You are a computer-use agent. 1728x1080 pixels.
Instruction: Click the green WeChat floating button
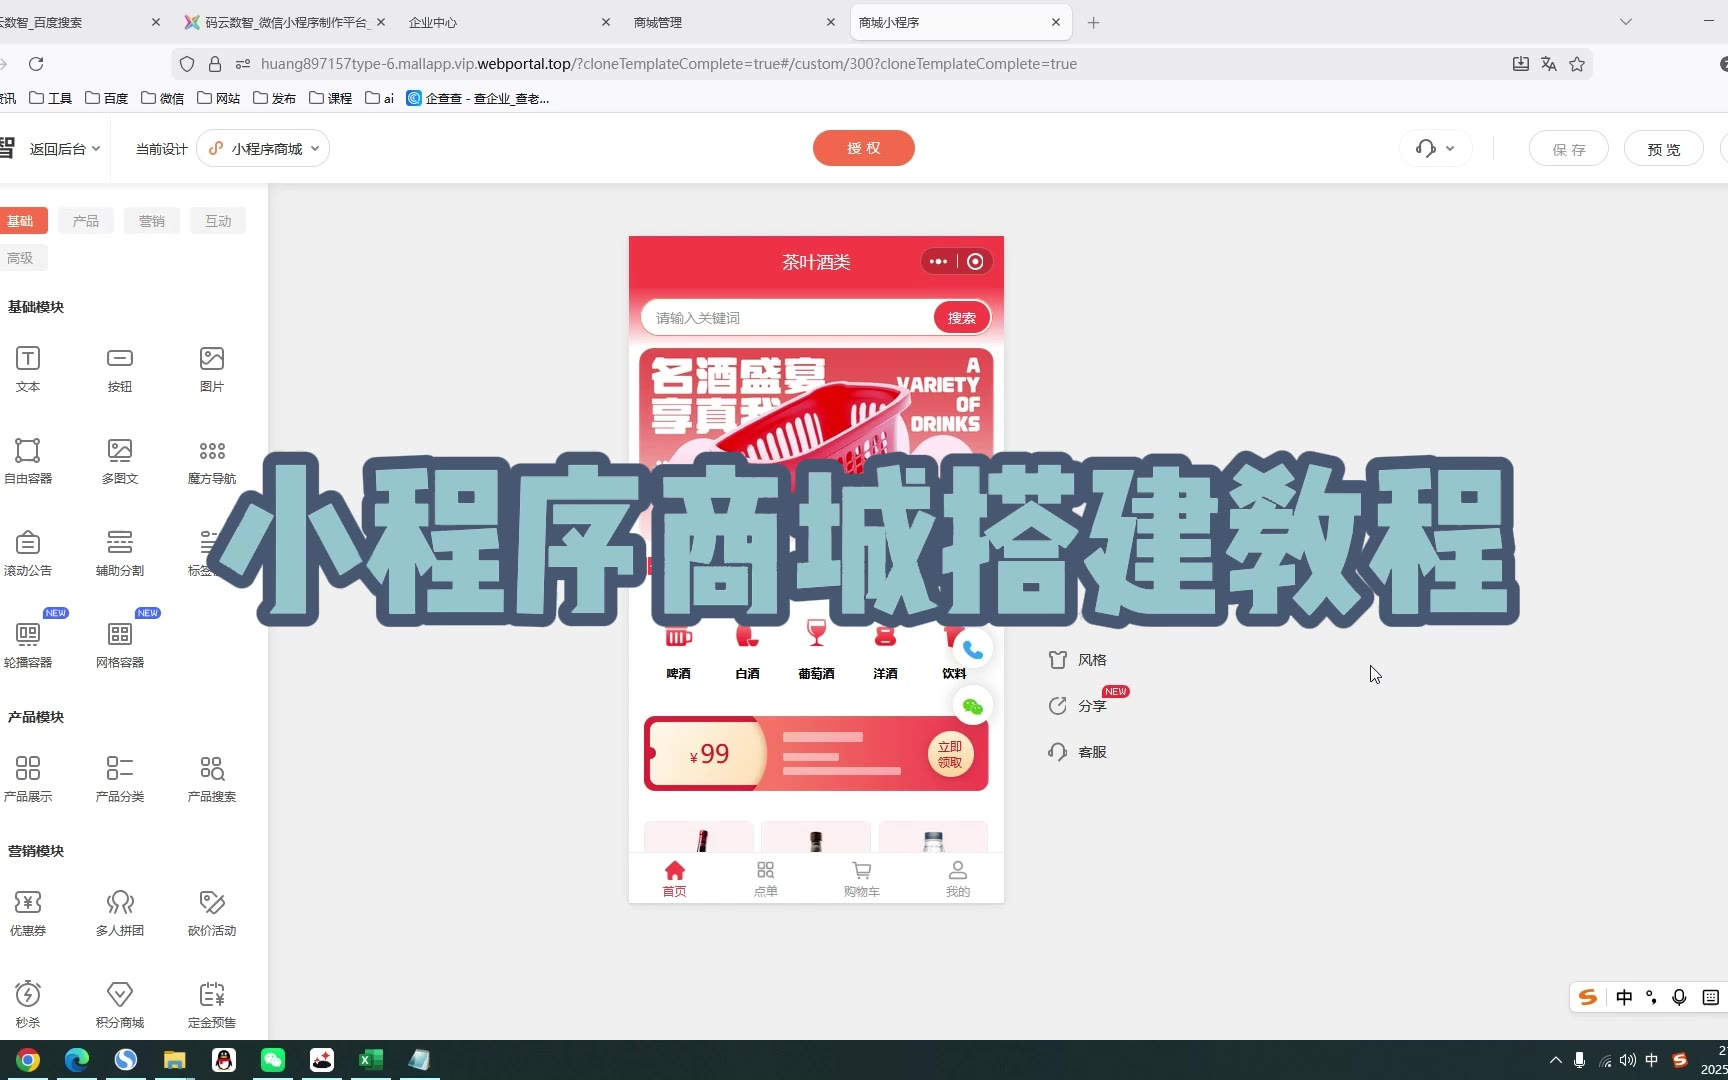(x=972, y=707)
